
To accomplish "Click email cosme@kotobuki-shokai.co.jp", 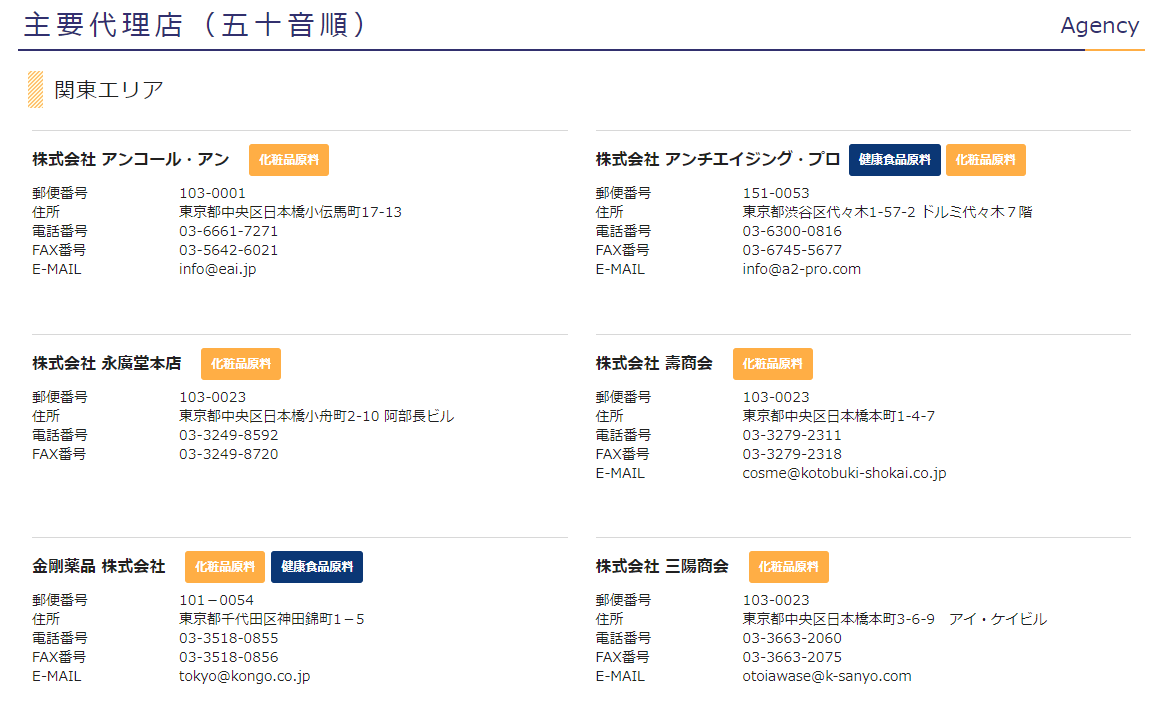I will click(x=844, y=473).
